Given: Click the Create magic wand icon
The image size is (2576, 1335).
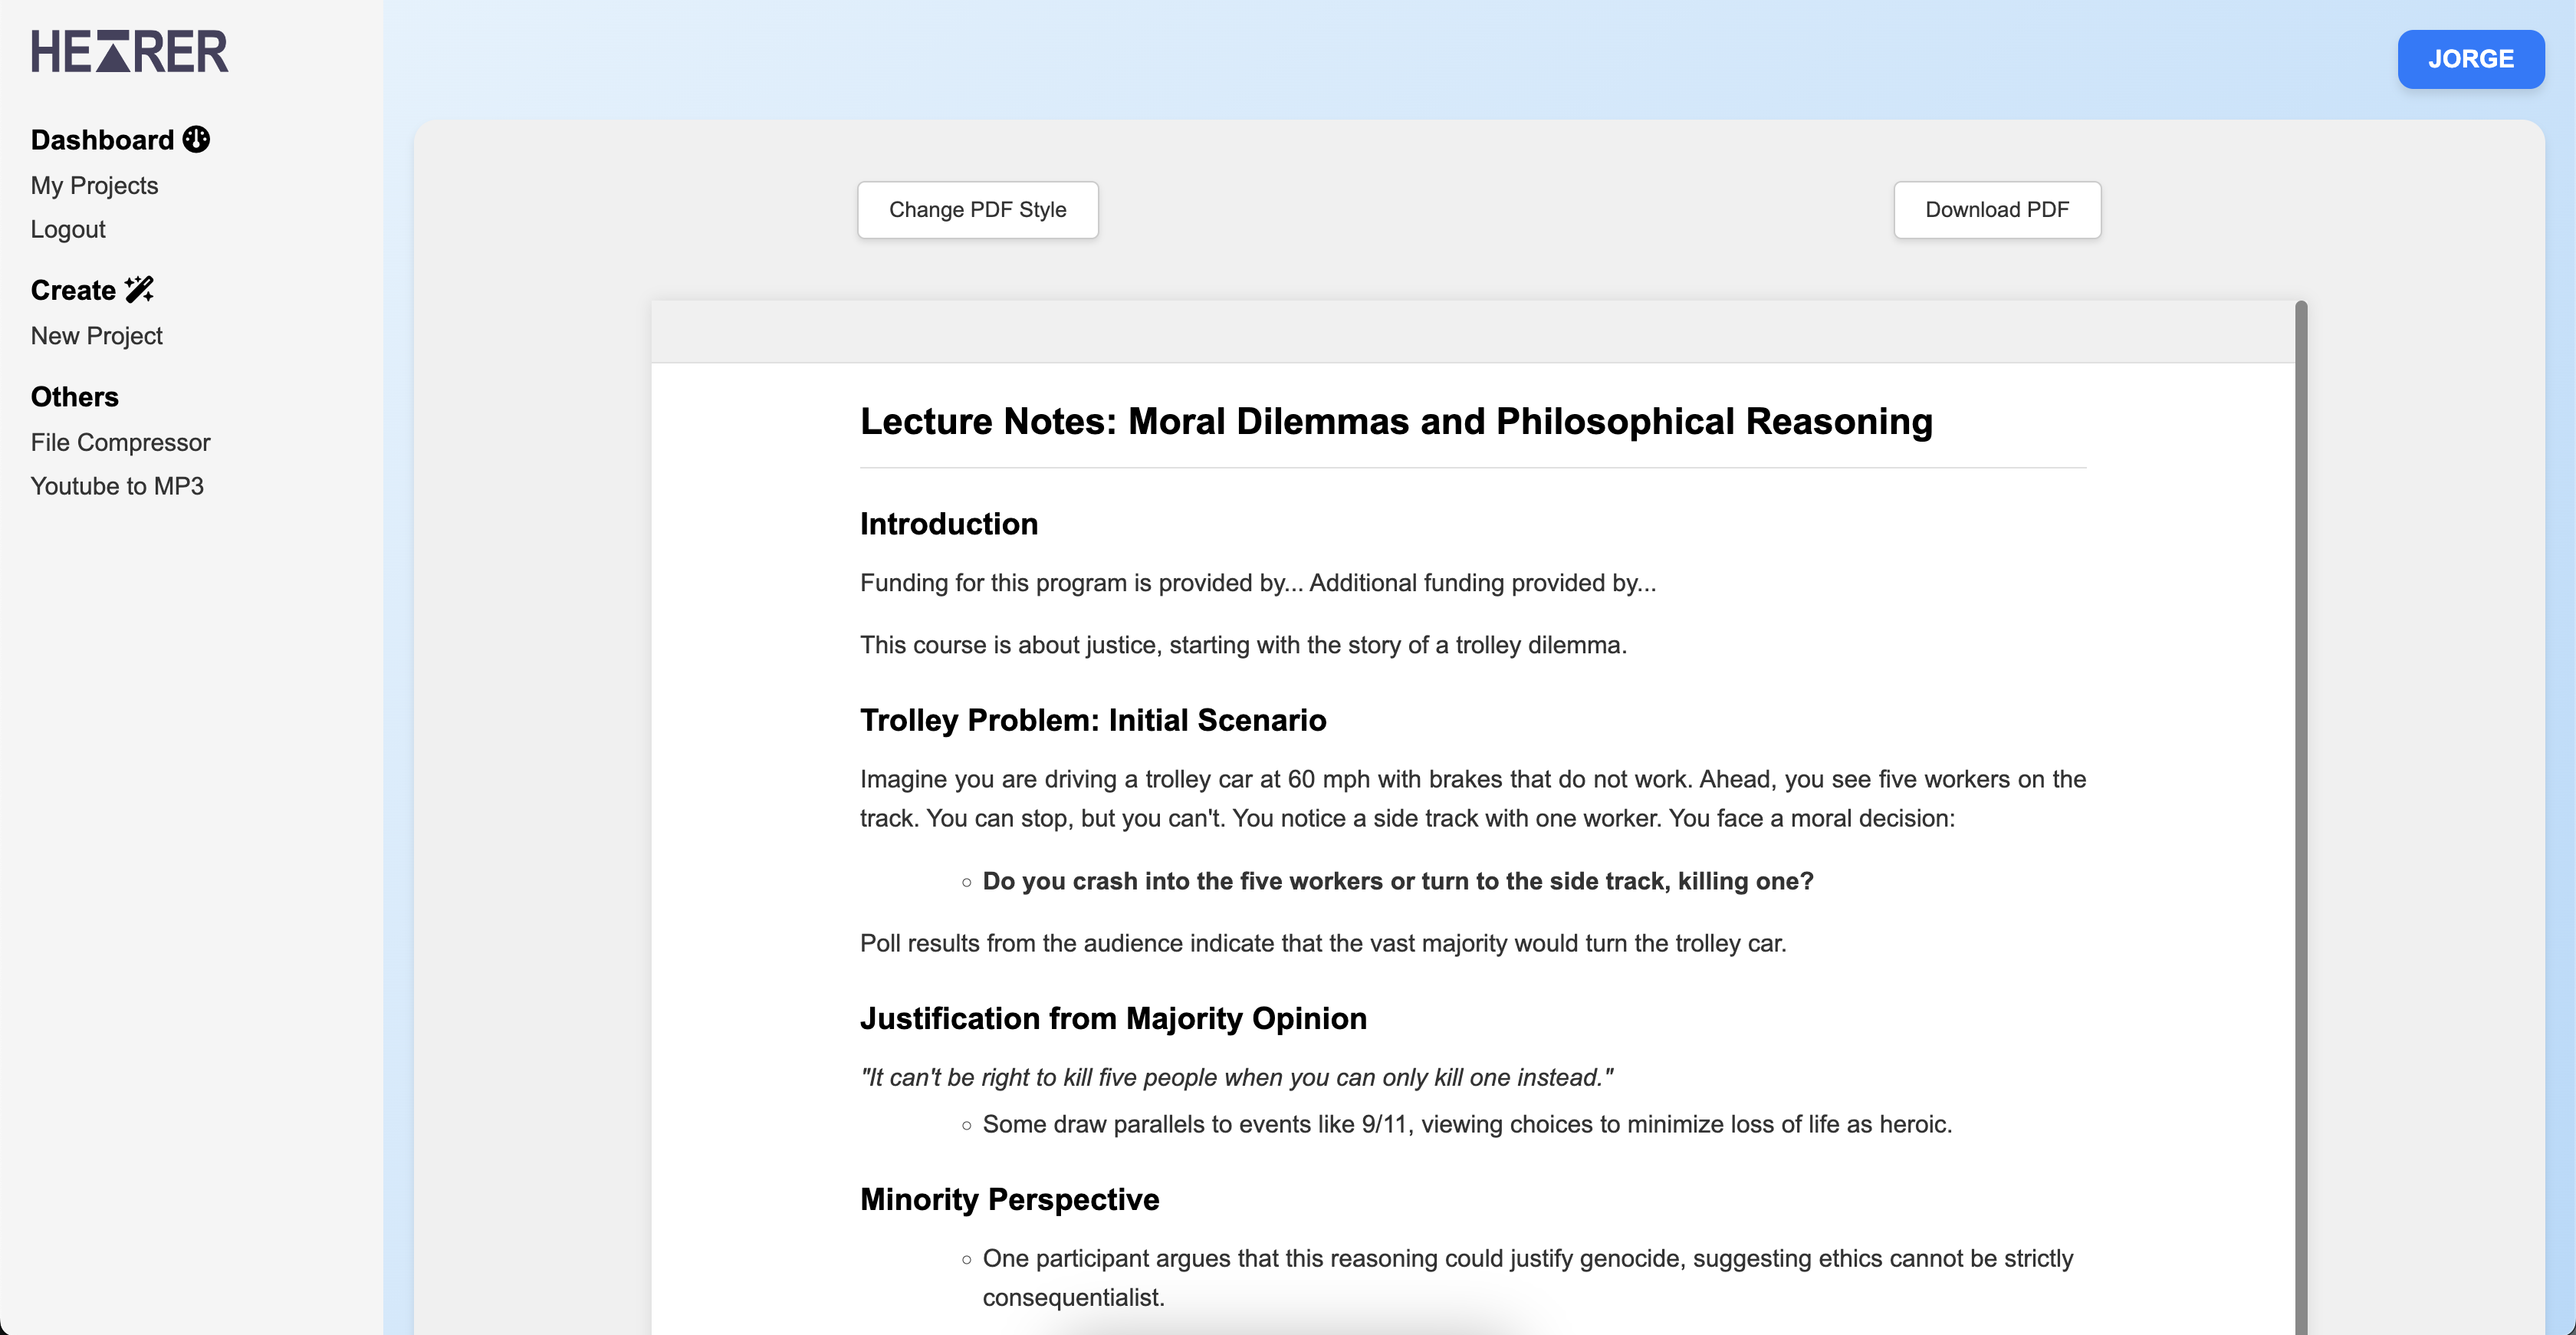Looking at the screenshot, I should 139,290.
